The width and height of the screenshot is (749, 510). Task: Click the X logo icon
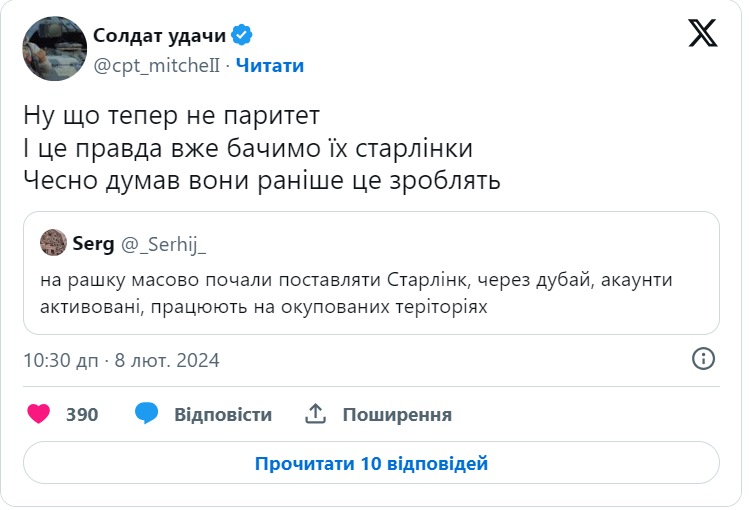pos(703,33)
